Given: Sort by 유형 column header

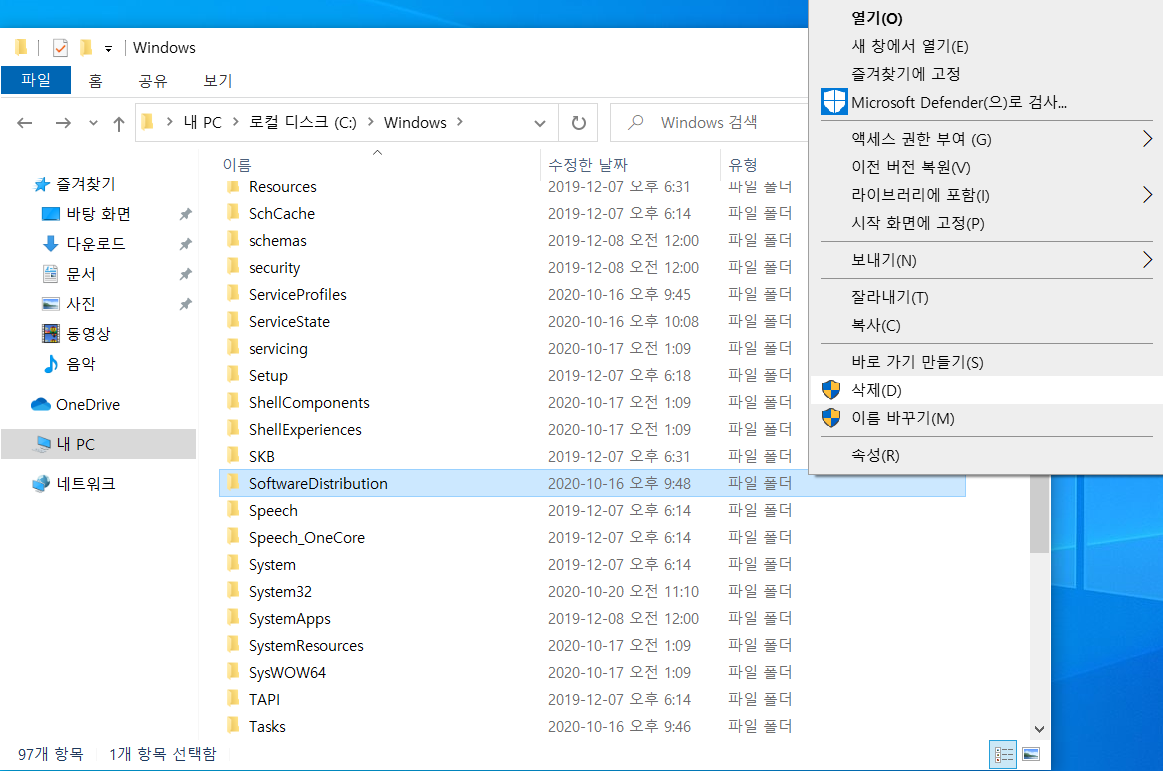Looking at the screenshot, I should pyautogui.click(x=742, y=164).
